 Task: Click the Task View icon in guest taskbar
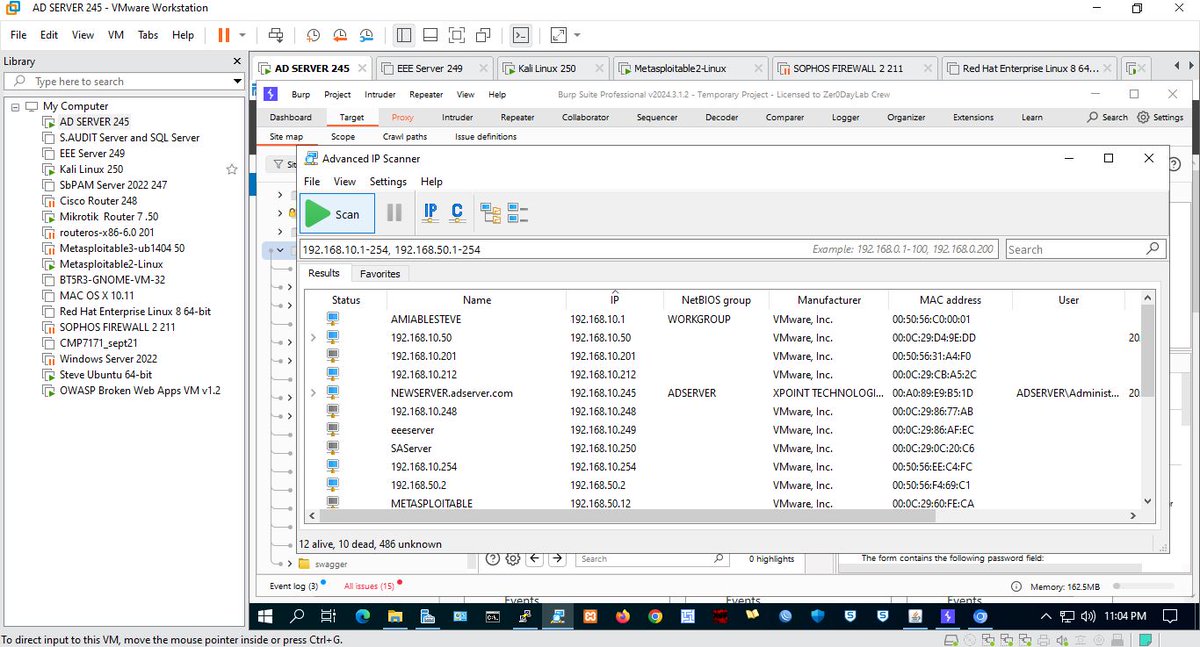328,616
